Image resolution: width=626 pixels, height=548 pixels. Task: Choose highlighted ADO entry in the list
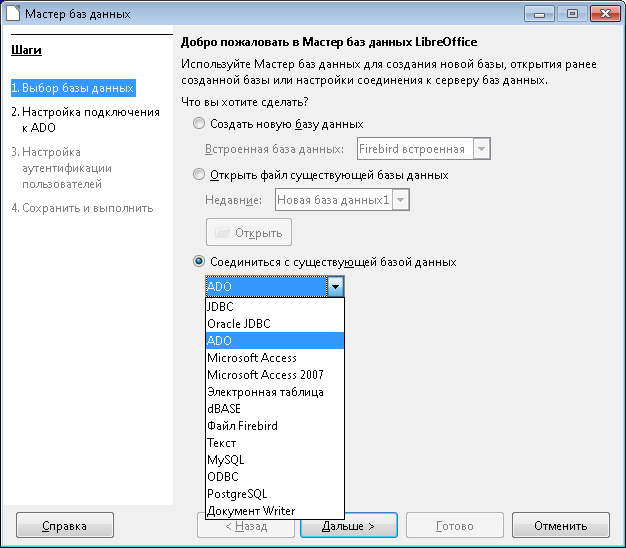(x=275, y=340)
